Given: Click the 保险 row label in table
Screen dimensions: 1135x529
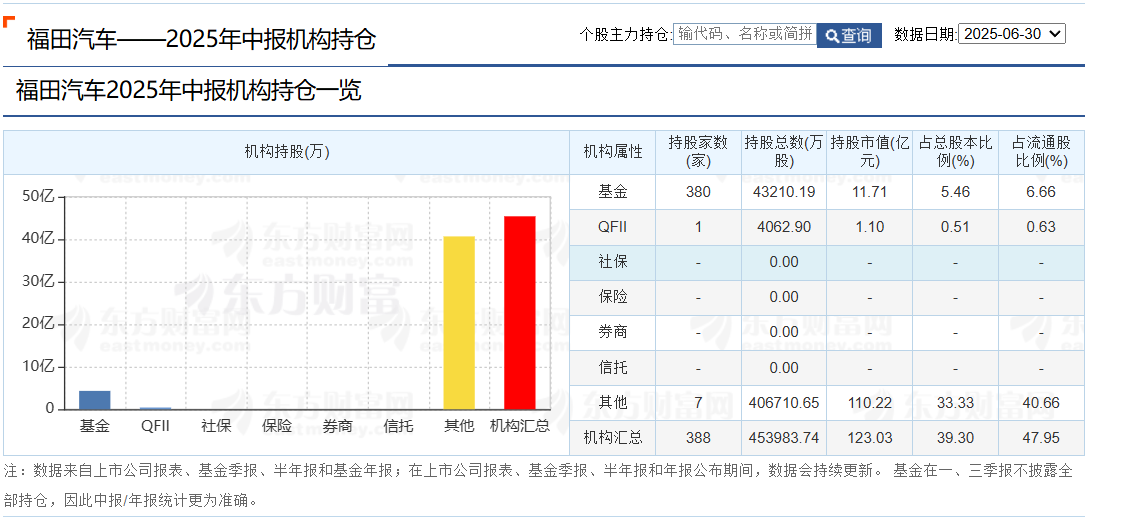Looking at the screenshot, I should (612, 297).
